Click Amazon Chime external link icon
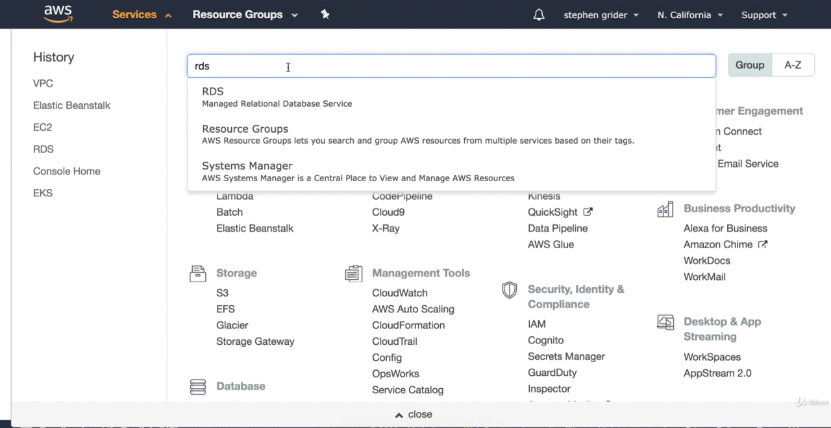831x428 pixels. tap(763, 244)
